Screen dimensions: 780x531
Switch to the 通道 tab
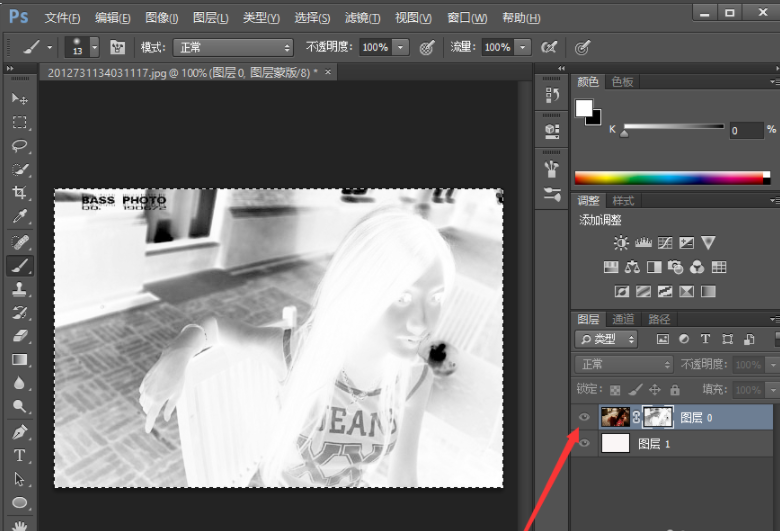[x=623, y=319]
